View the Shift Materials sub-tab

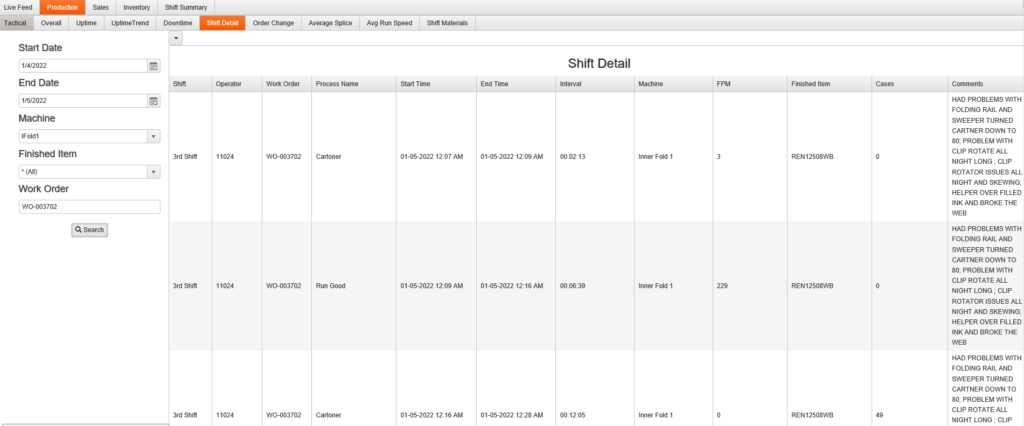(x=447, y=23)
